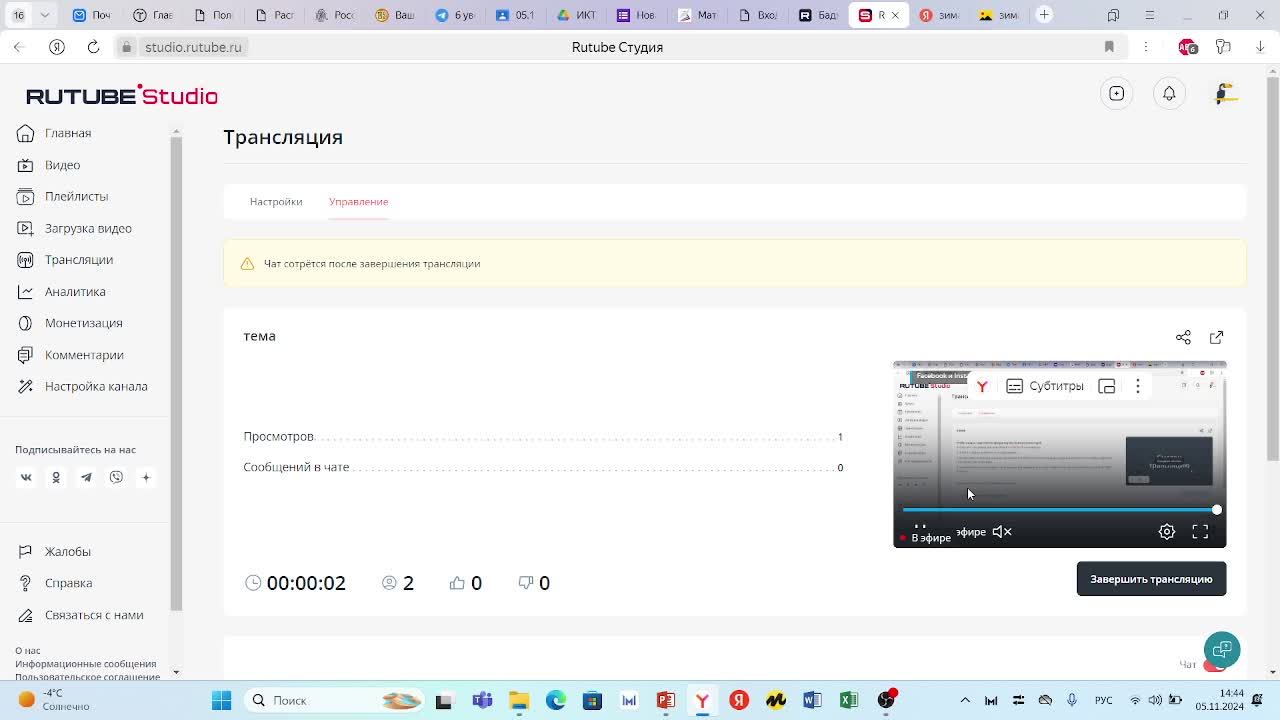1280x720 pixels.
Task: Pause the live player
Action: click(920, 527)
